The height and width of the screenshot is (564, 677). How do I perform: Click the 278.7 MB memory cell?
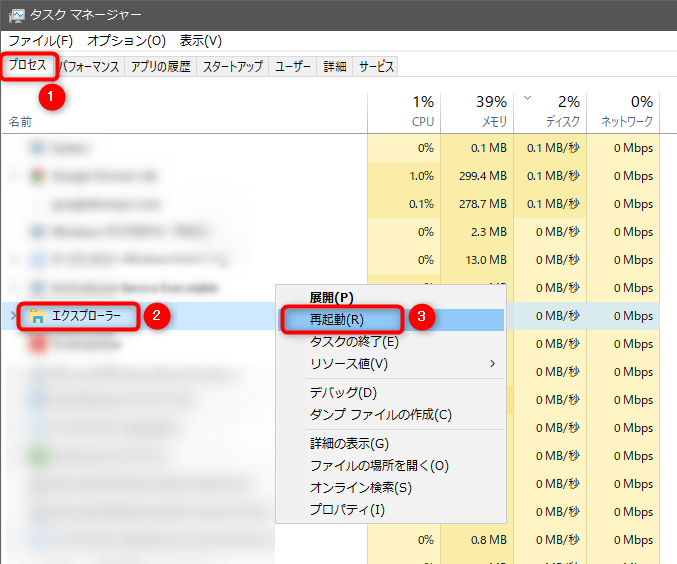point(477,204)
